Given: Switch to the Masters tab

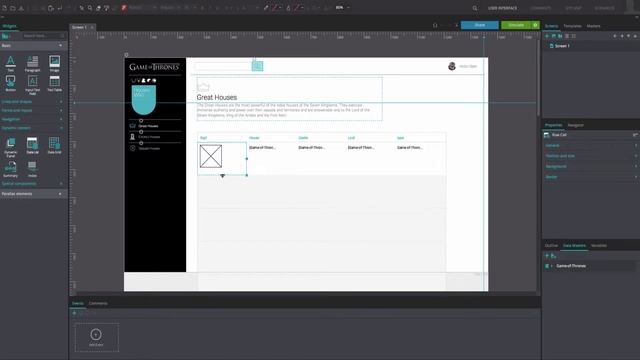Looking at the screenshot, I should click(x=593, y=26).
